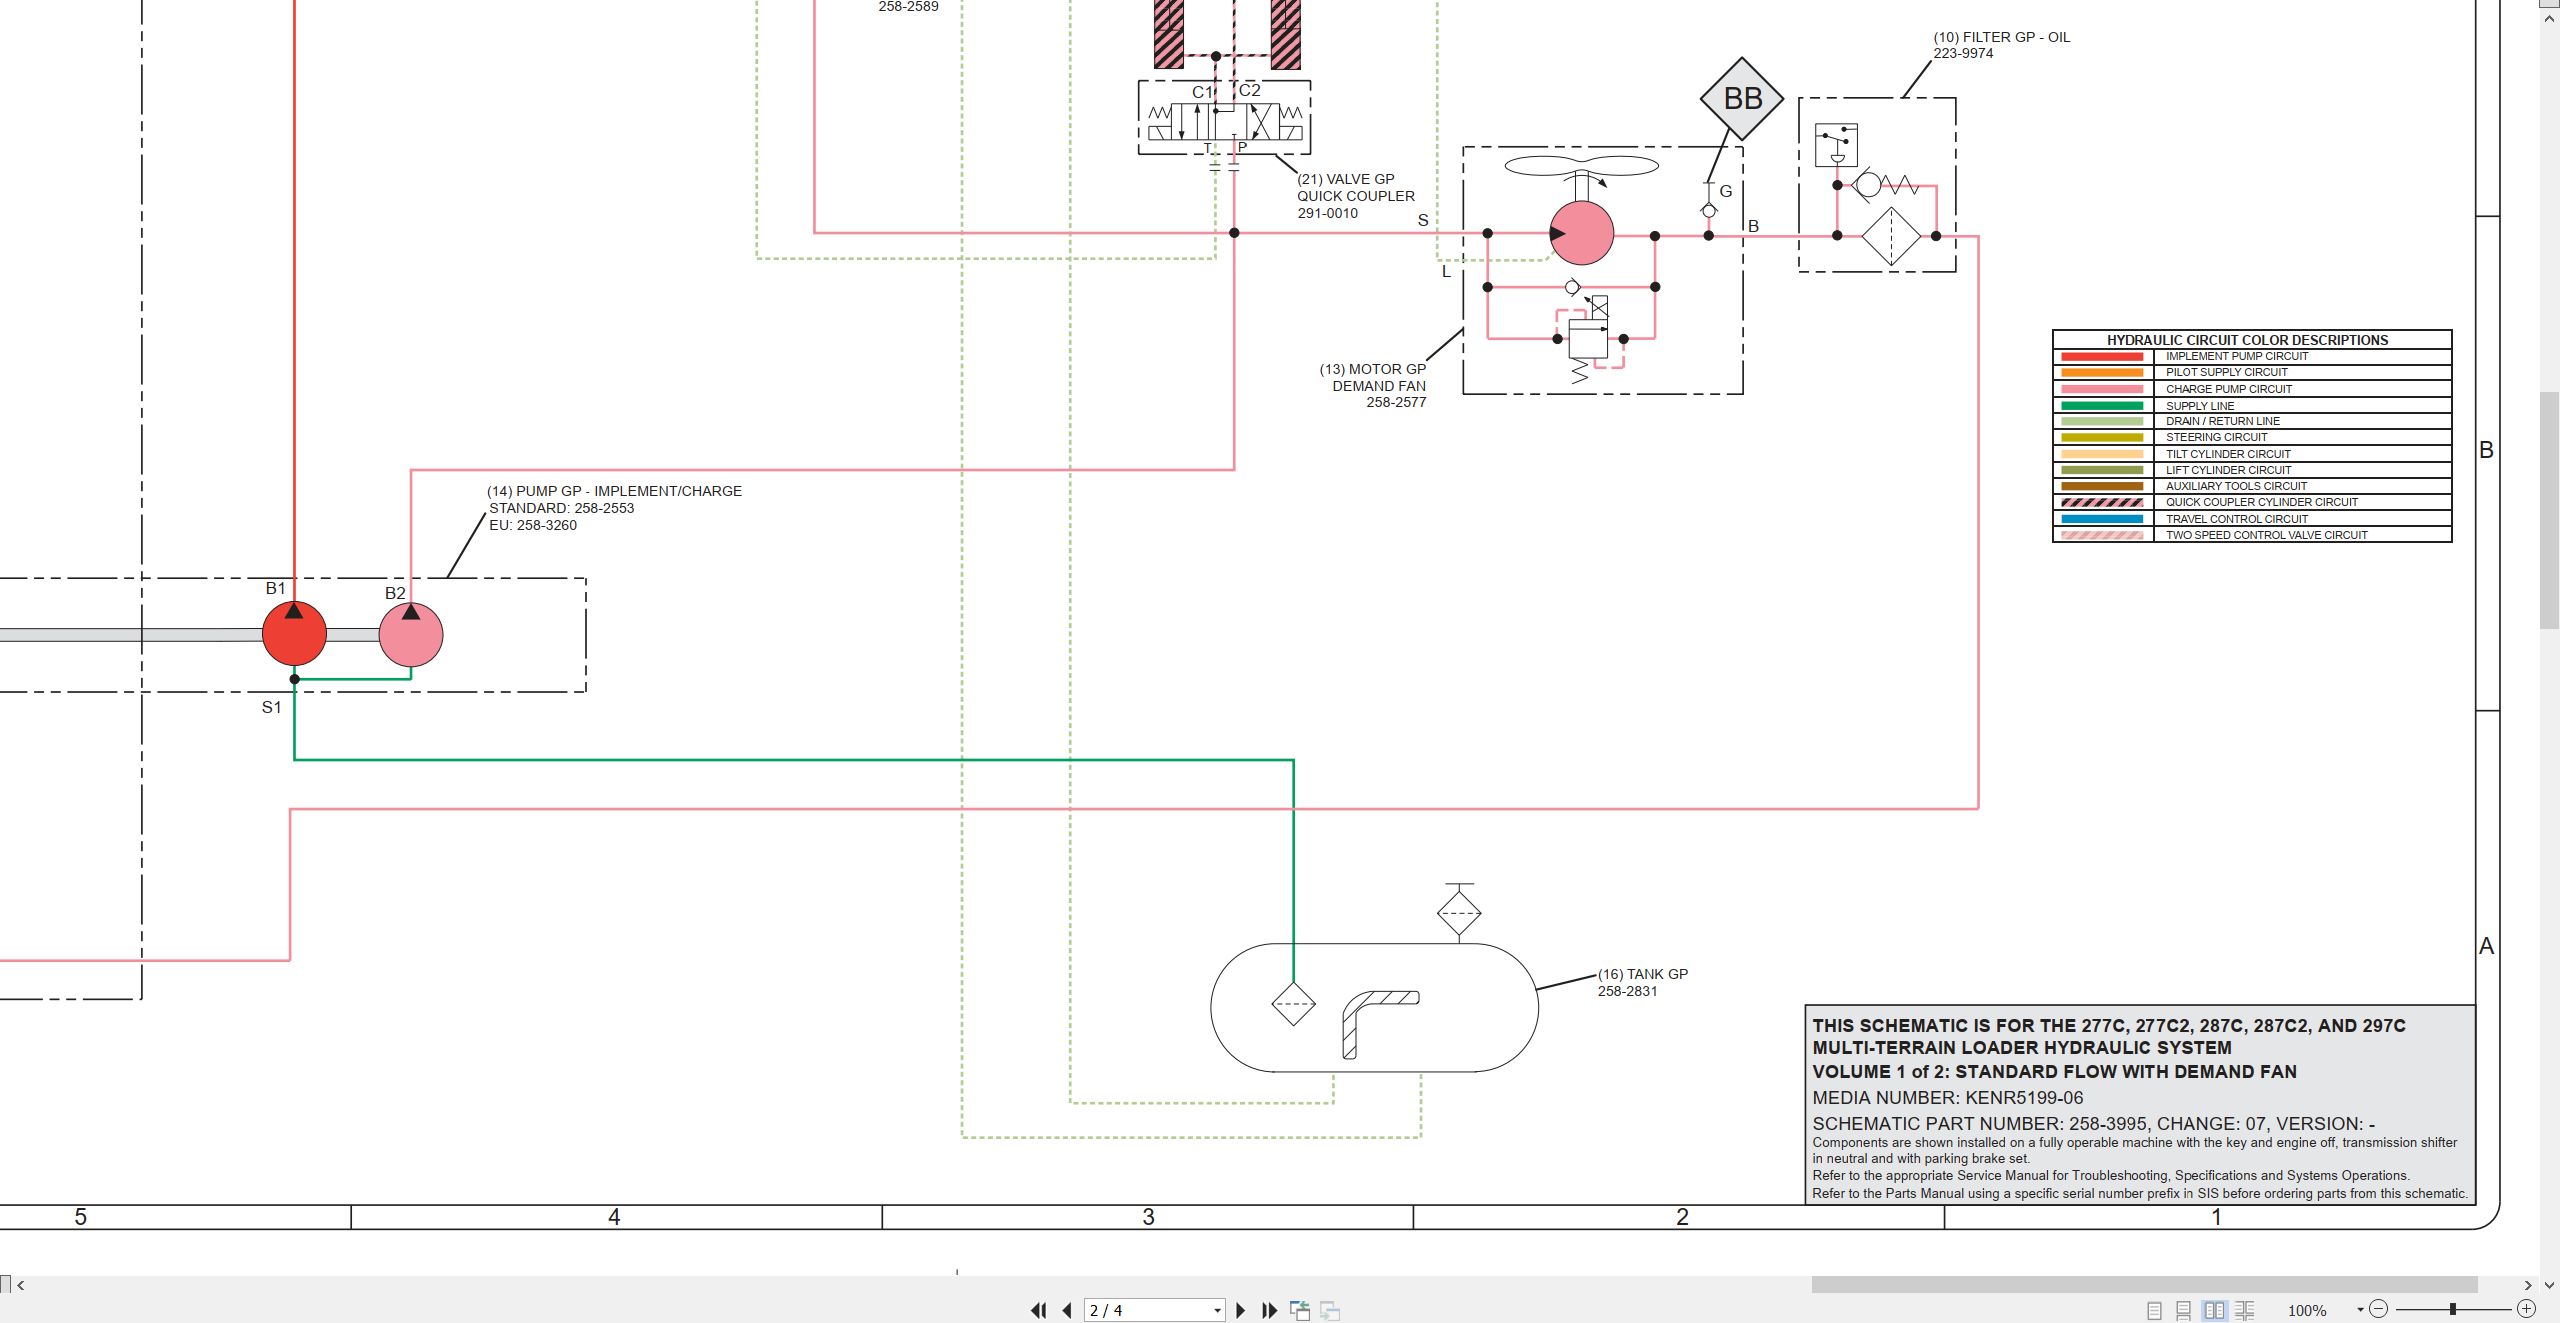Toggle two-page facing view
Image resolution: width=2560 pixels, height=1323 pixels.
[2214, 1310]
